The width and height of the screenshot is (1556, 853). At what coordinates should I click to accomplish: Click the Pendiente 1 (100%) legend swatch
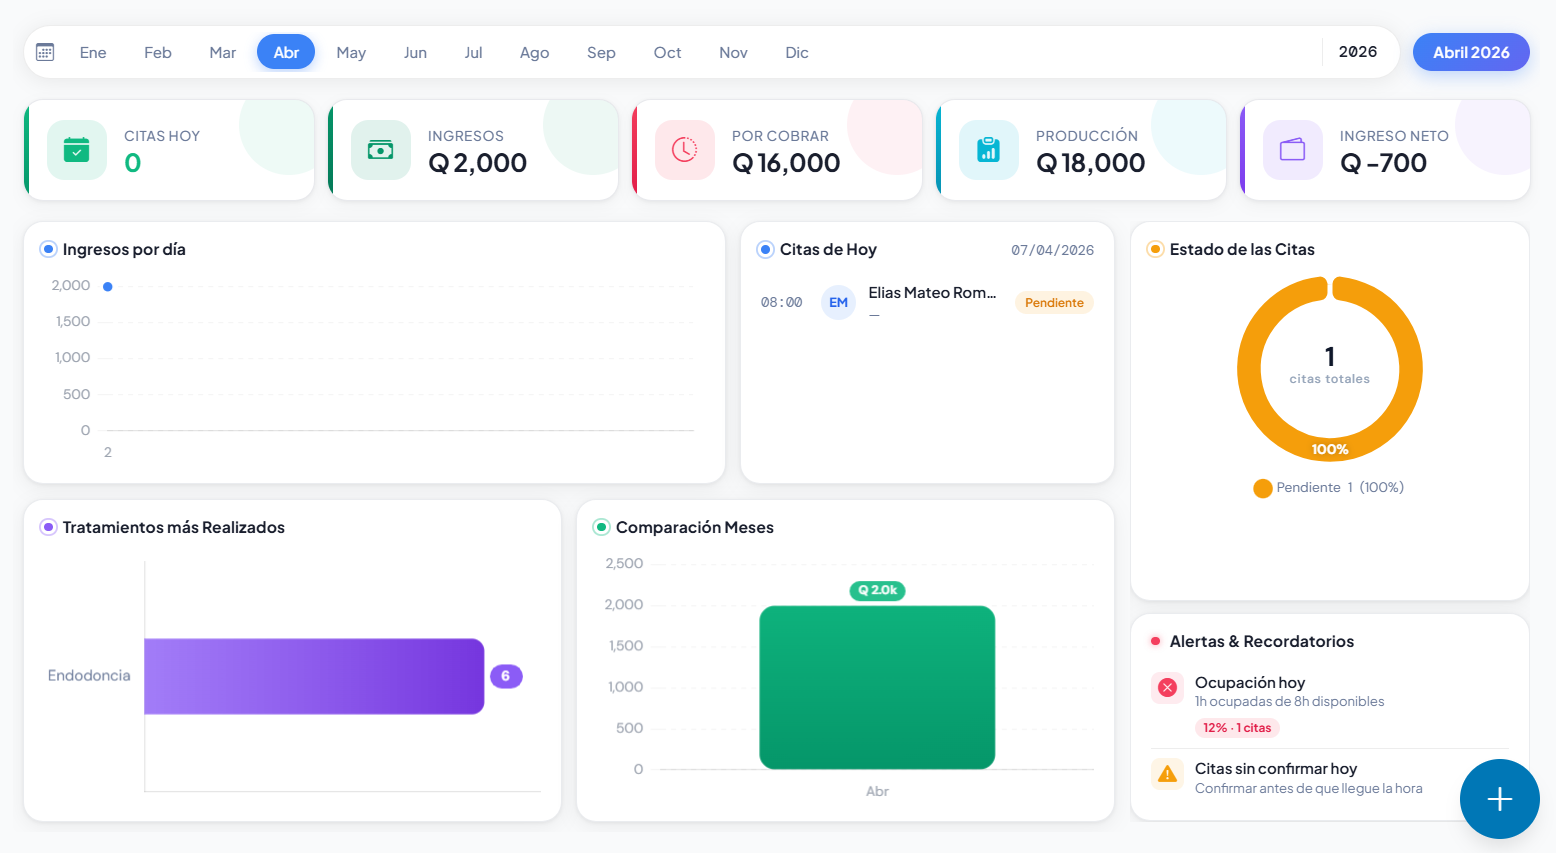coord(1262,487)
